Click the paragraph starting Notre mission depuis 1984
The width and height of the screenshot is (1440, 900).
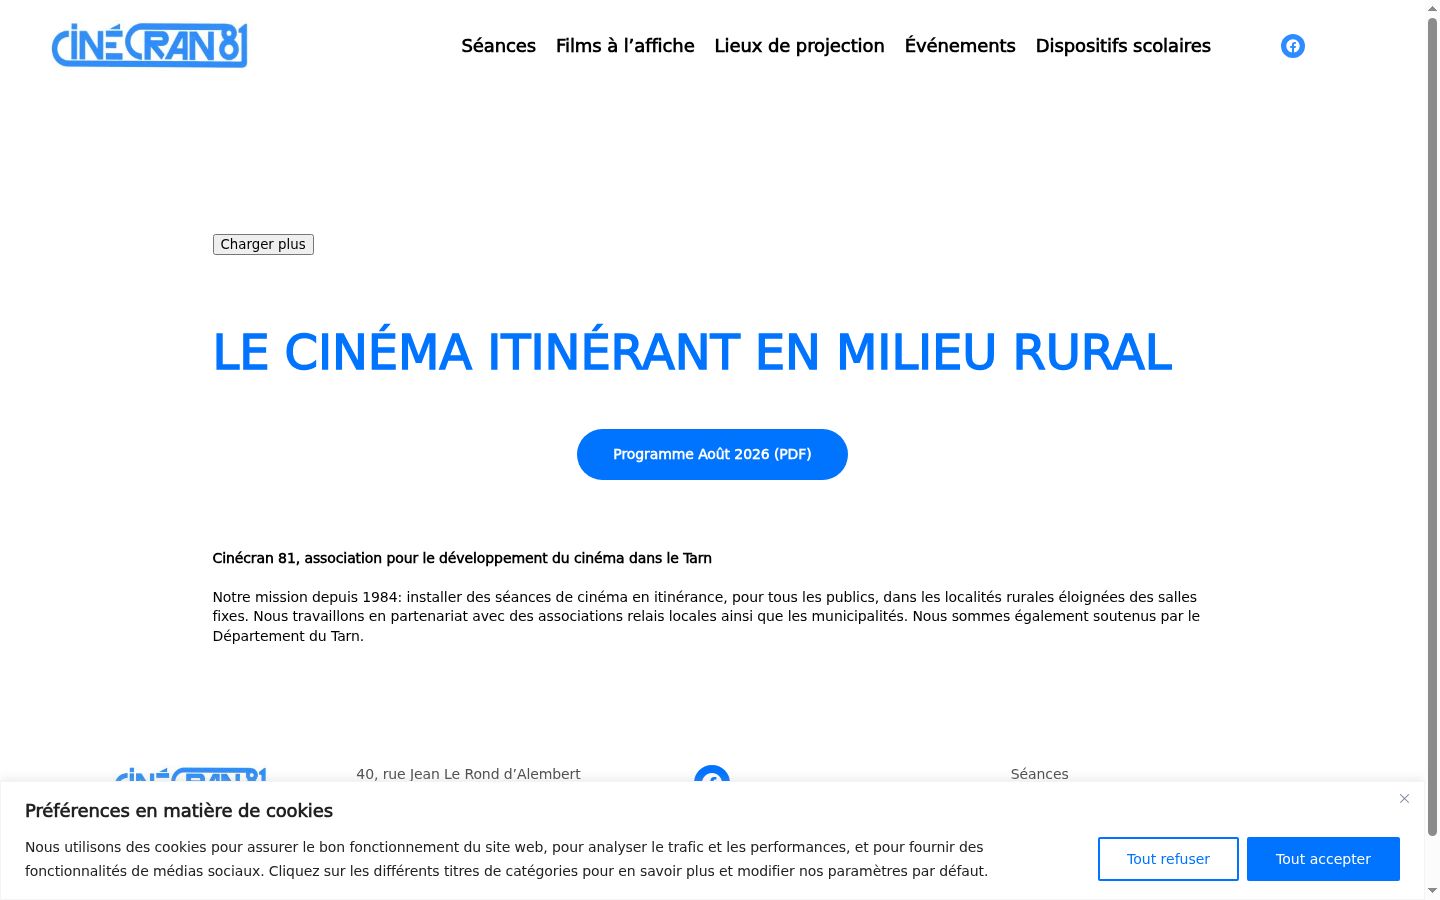[706, 616]
